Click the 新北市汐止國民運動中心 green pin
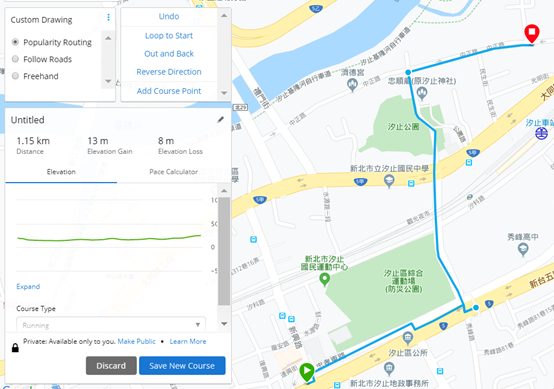554x389 pixels. (x=324, y=280)
